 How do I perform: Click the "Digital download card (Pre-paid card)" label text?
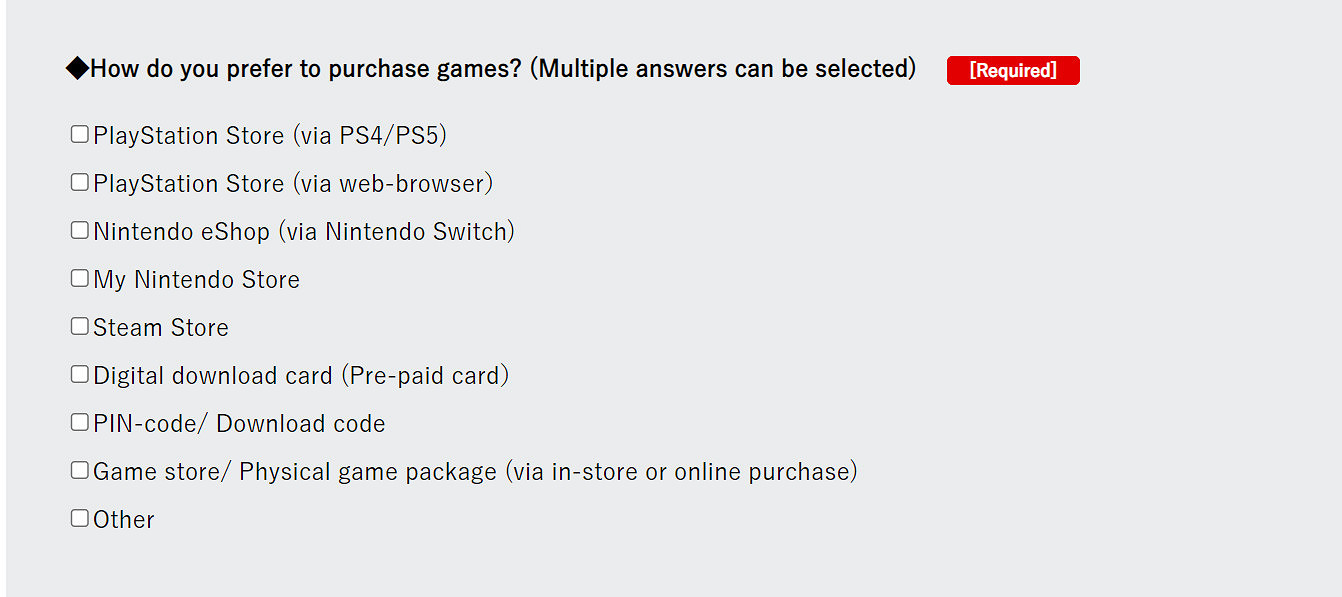click(x=301, y=376)
